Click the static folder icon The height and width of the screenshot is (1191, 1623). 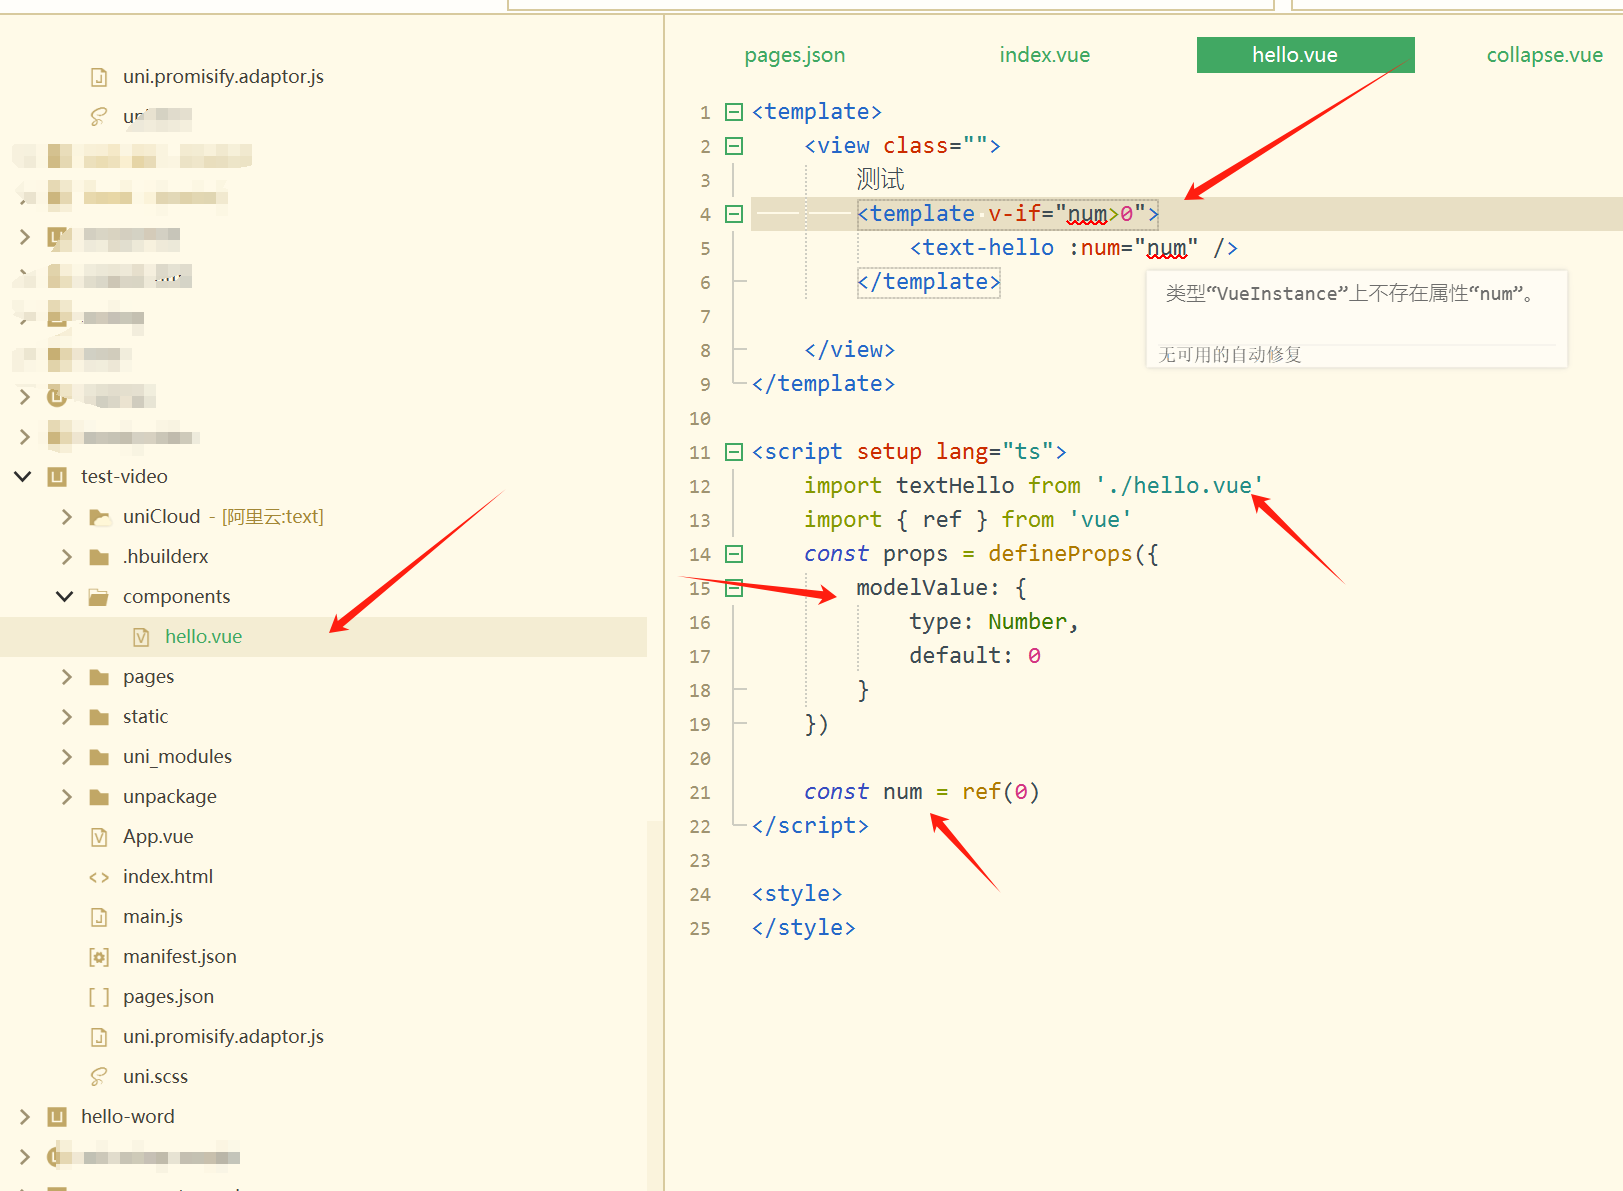99,716
